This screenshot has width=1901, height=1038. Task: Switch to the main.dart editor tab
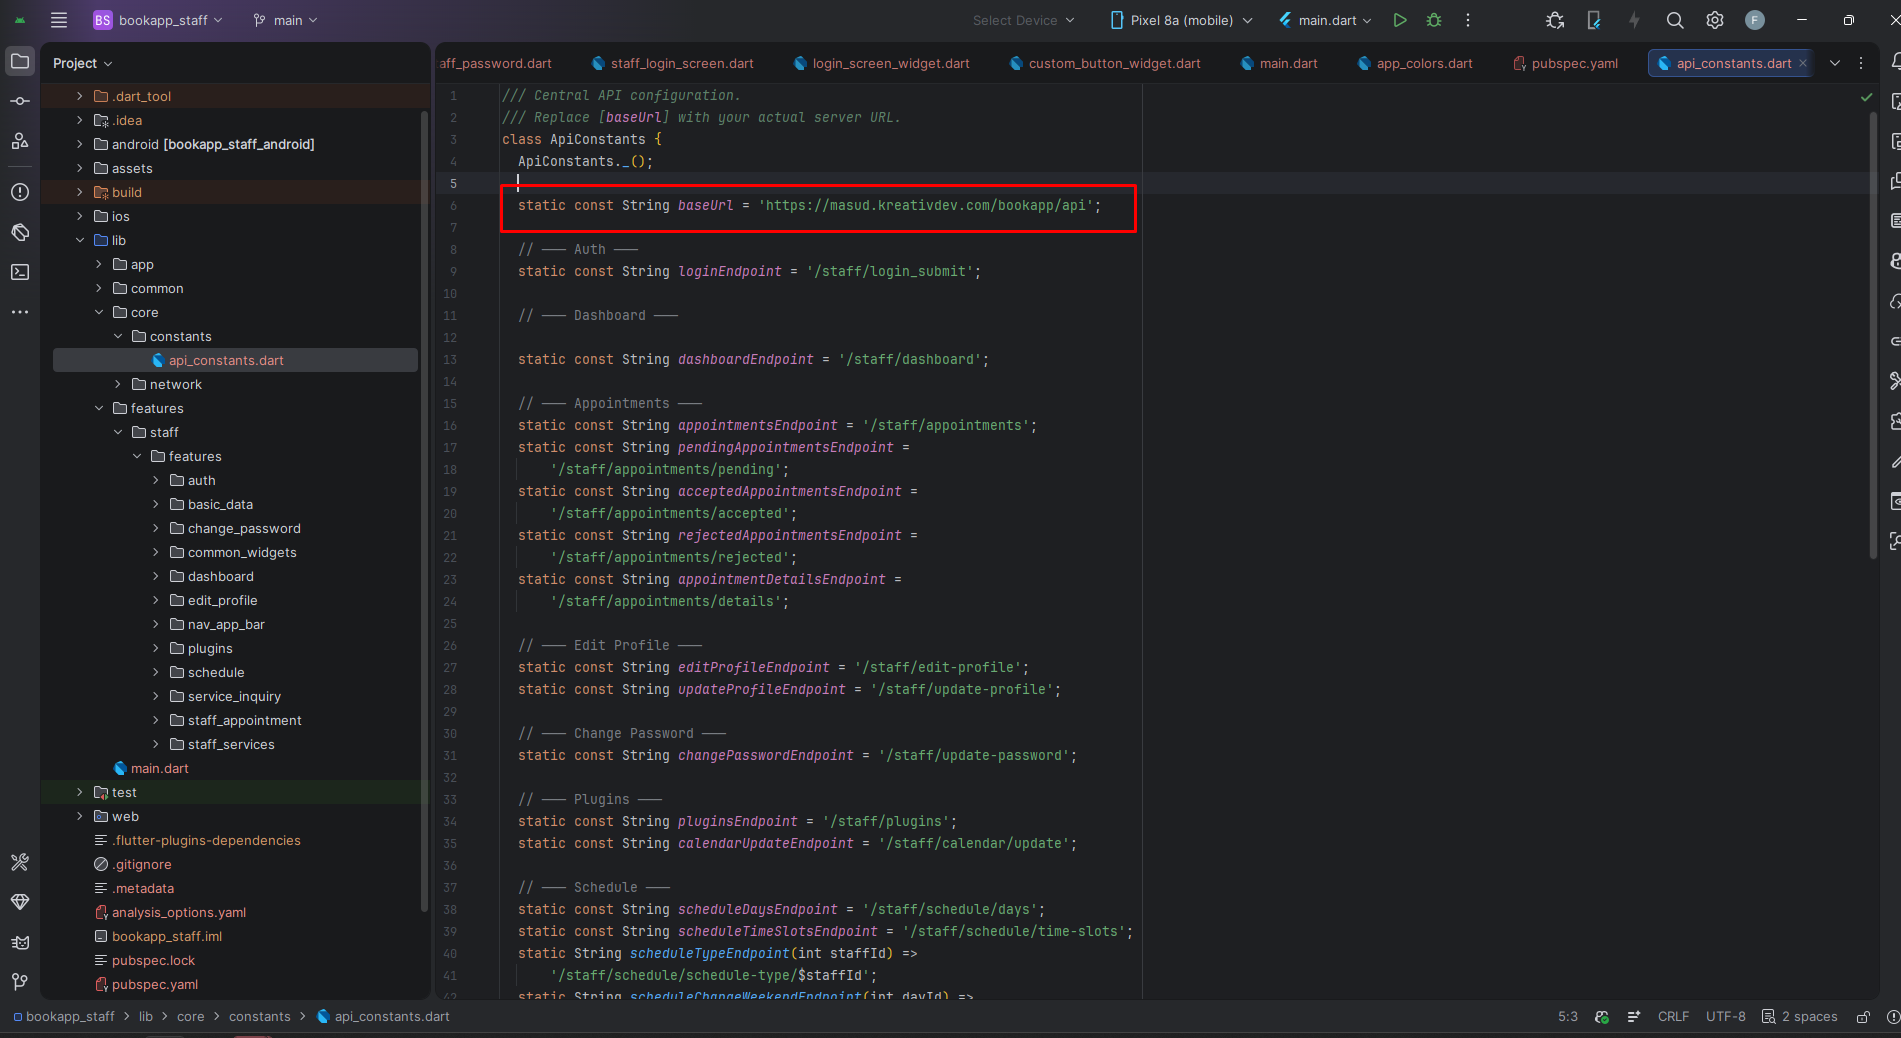tap(1280, 63)
